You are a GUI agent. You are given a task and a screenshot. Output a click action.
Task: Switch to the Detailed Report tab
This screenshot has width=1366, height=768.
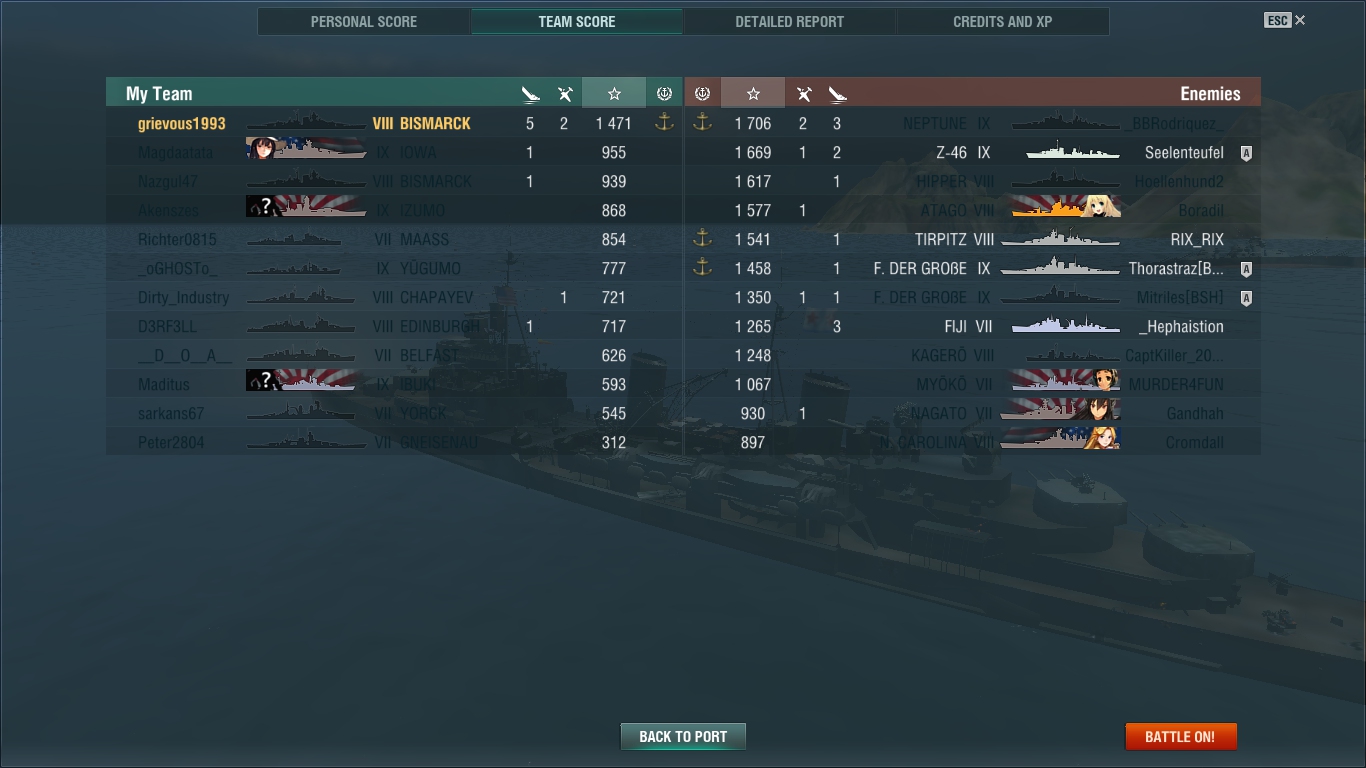tap(790, 21)
